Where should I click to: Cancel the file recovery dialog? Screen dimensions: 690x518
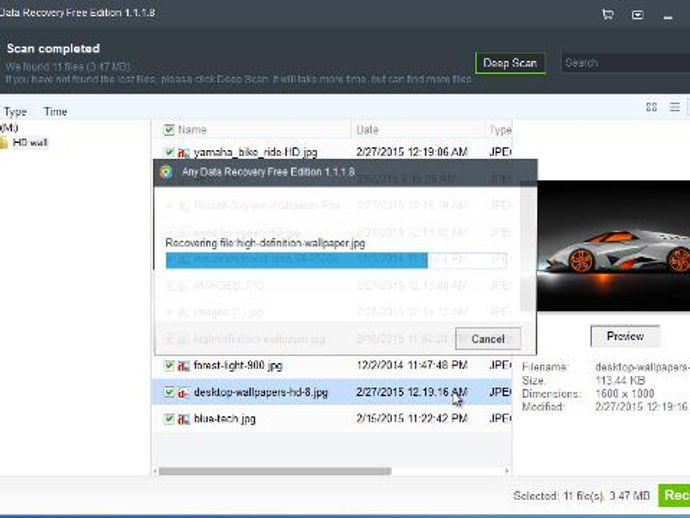[488, 339]
